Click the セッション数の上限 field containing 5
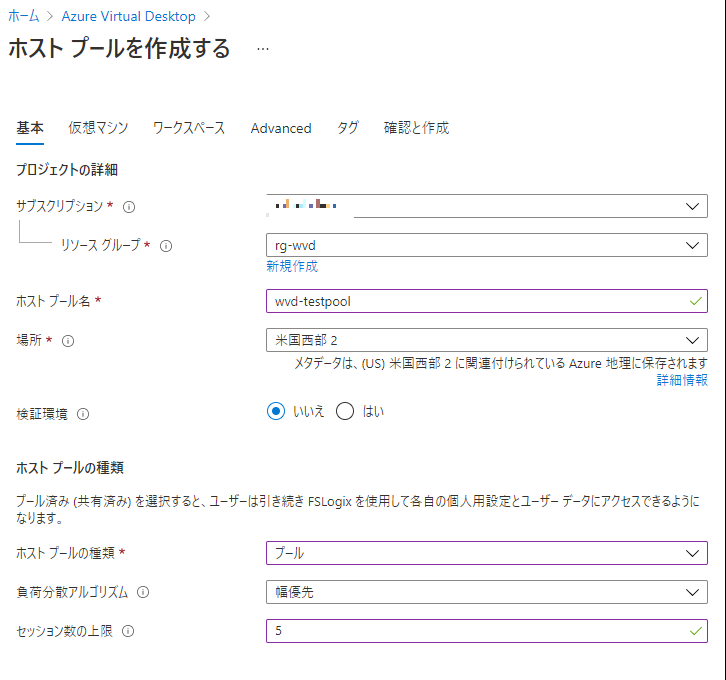The height and width of the screenshot is (680, 726). tap(487, 631)
